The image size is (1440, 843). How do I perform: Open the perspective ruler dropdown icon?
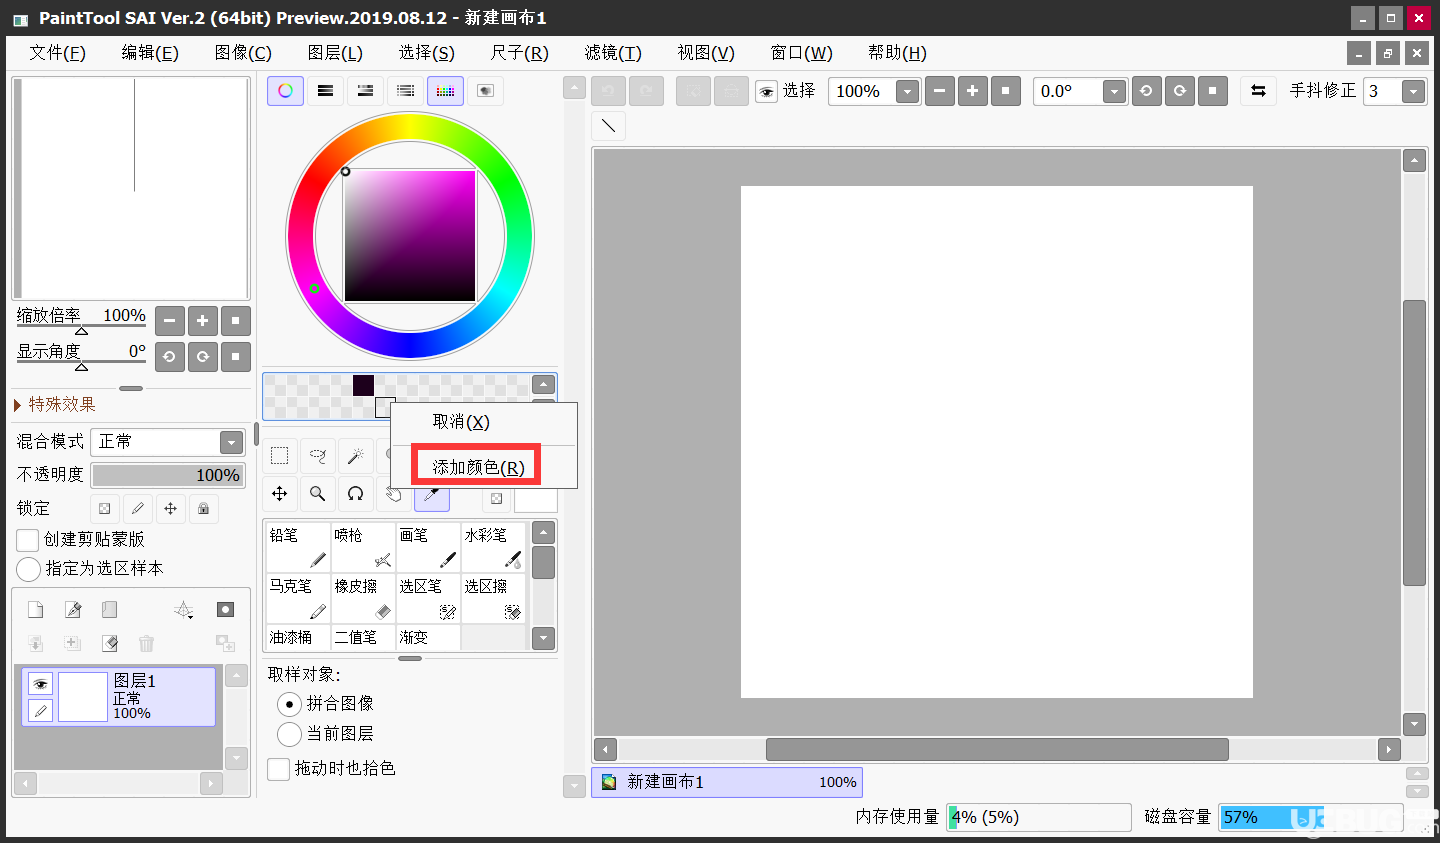tap(184, 610)
